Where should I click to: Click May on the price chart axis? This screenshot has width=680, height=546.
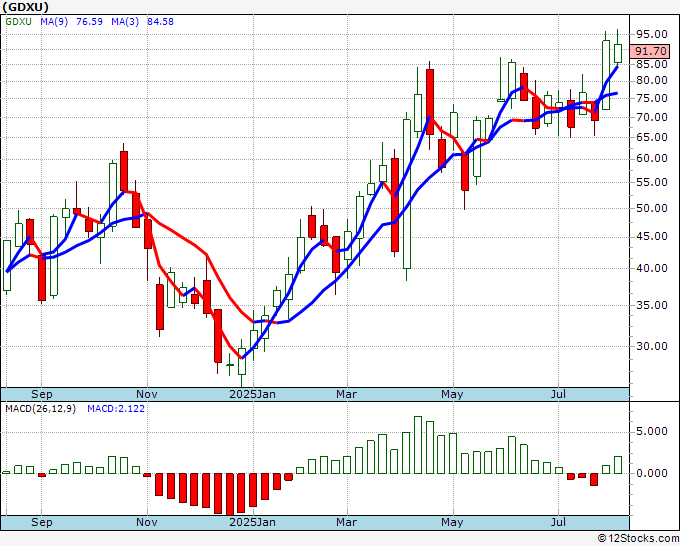[452, 394]
